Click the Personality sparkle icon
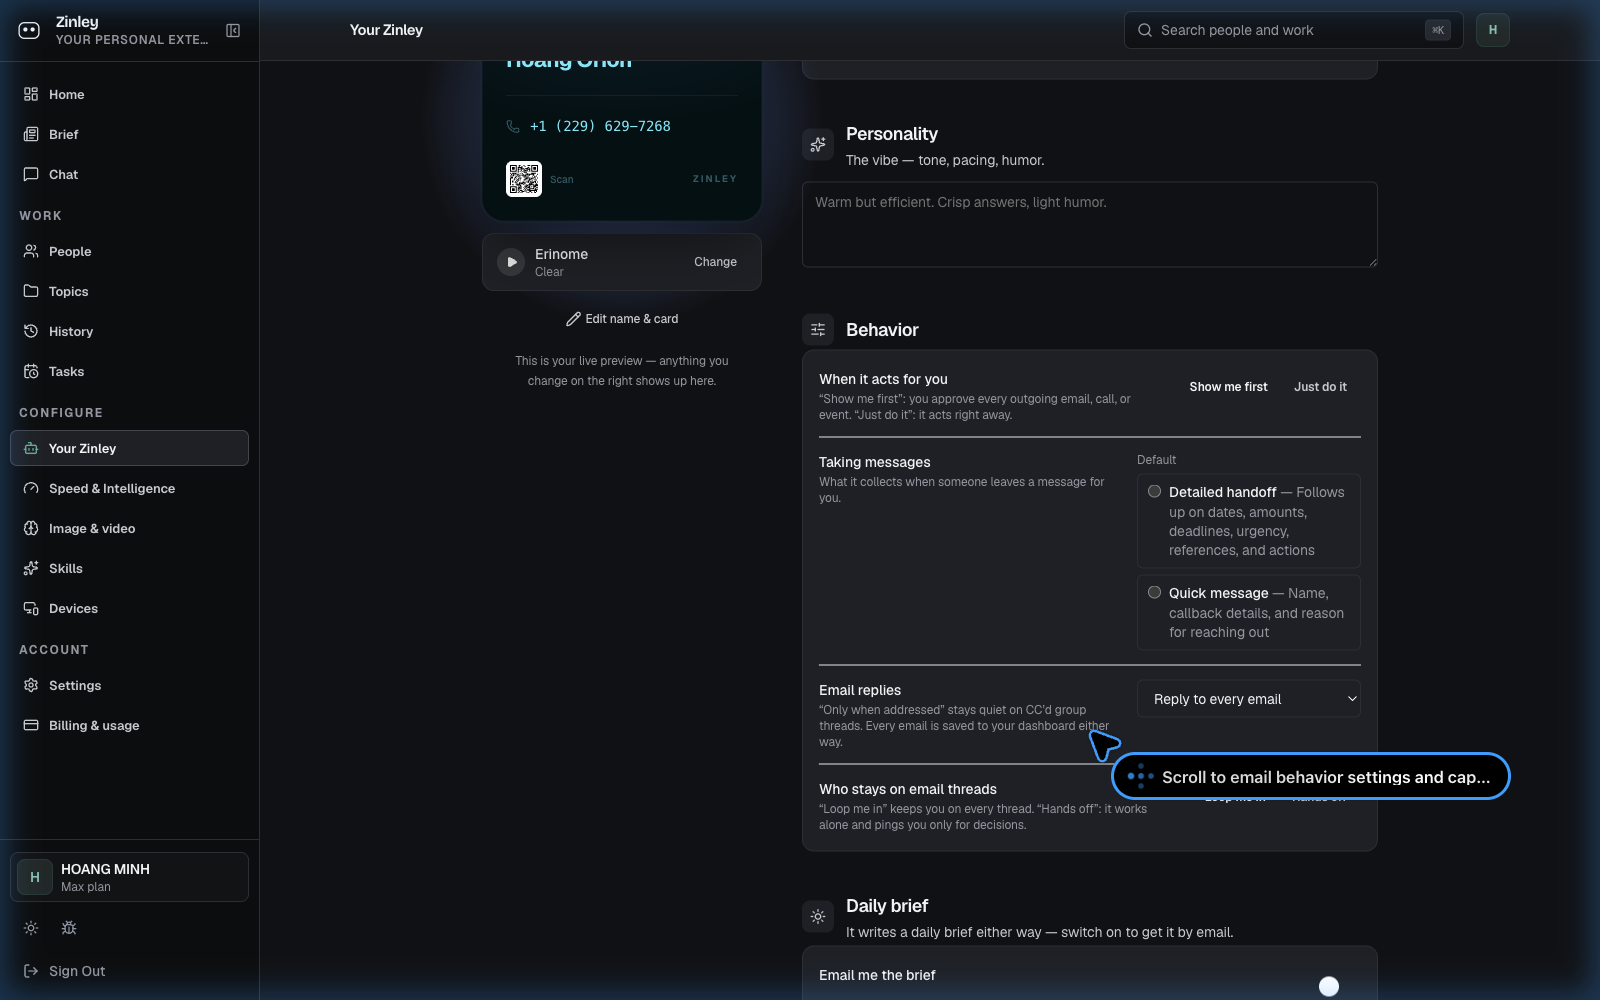 pyautogui.click(x=818, y=144)
